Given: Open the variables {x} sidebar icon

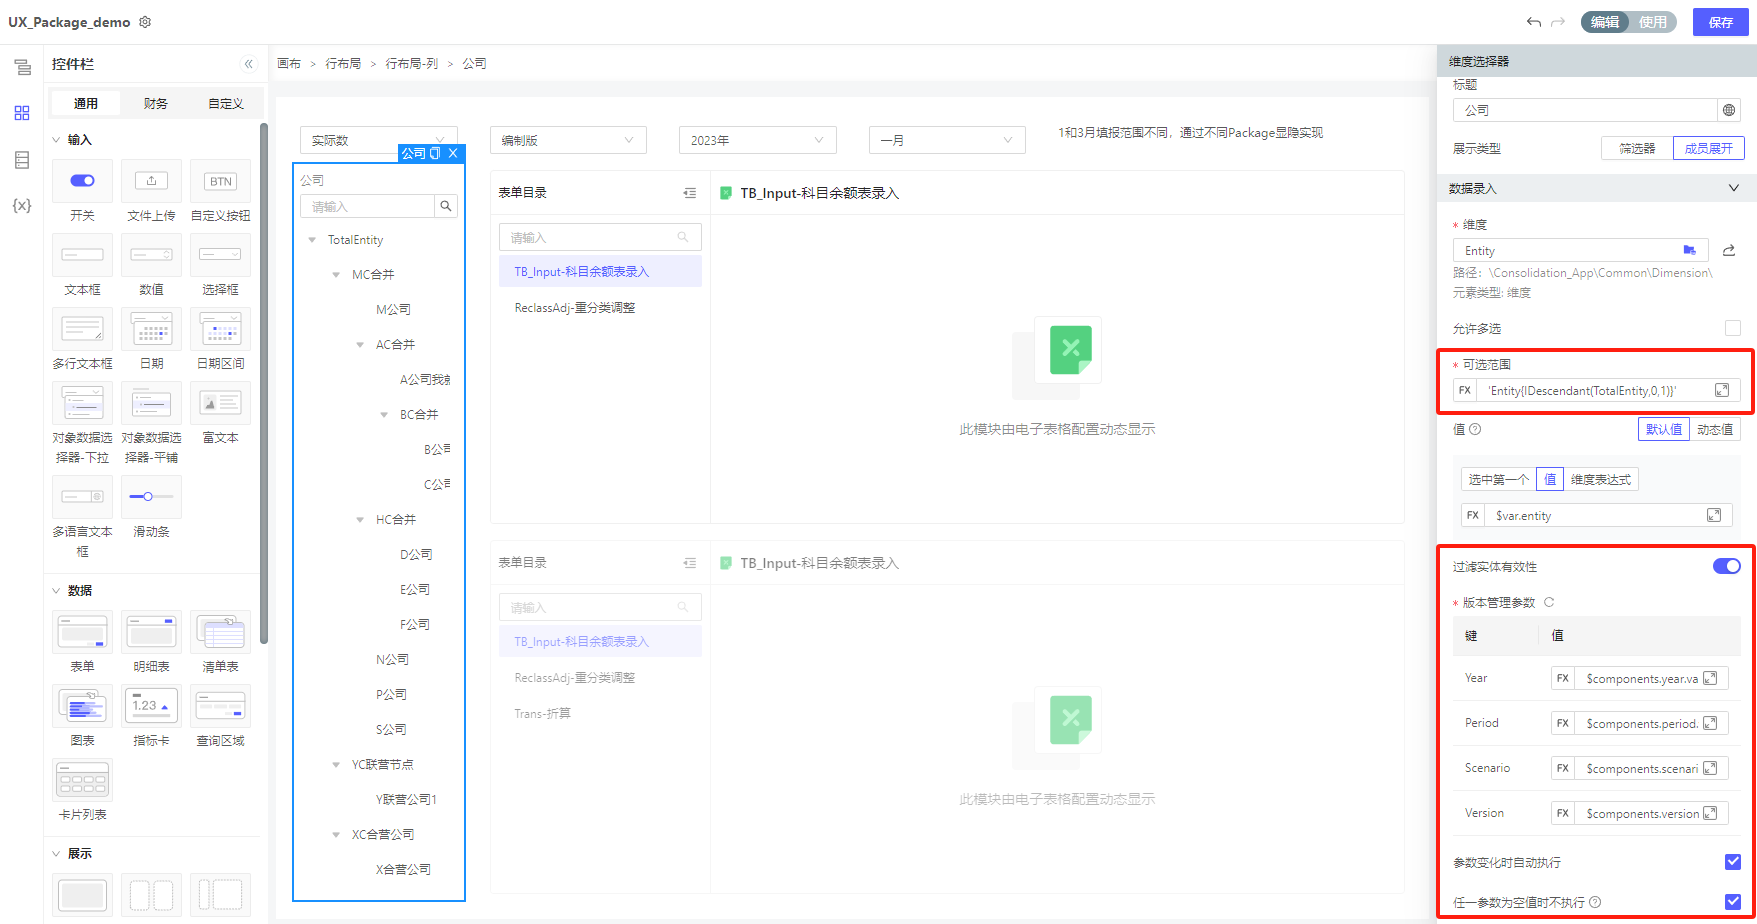Looking at the screenshot, I should [x=22, y=205].
